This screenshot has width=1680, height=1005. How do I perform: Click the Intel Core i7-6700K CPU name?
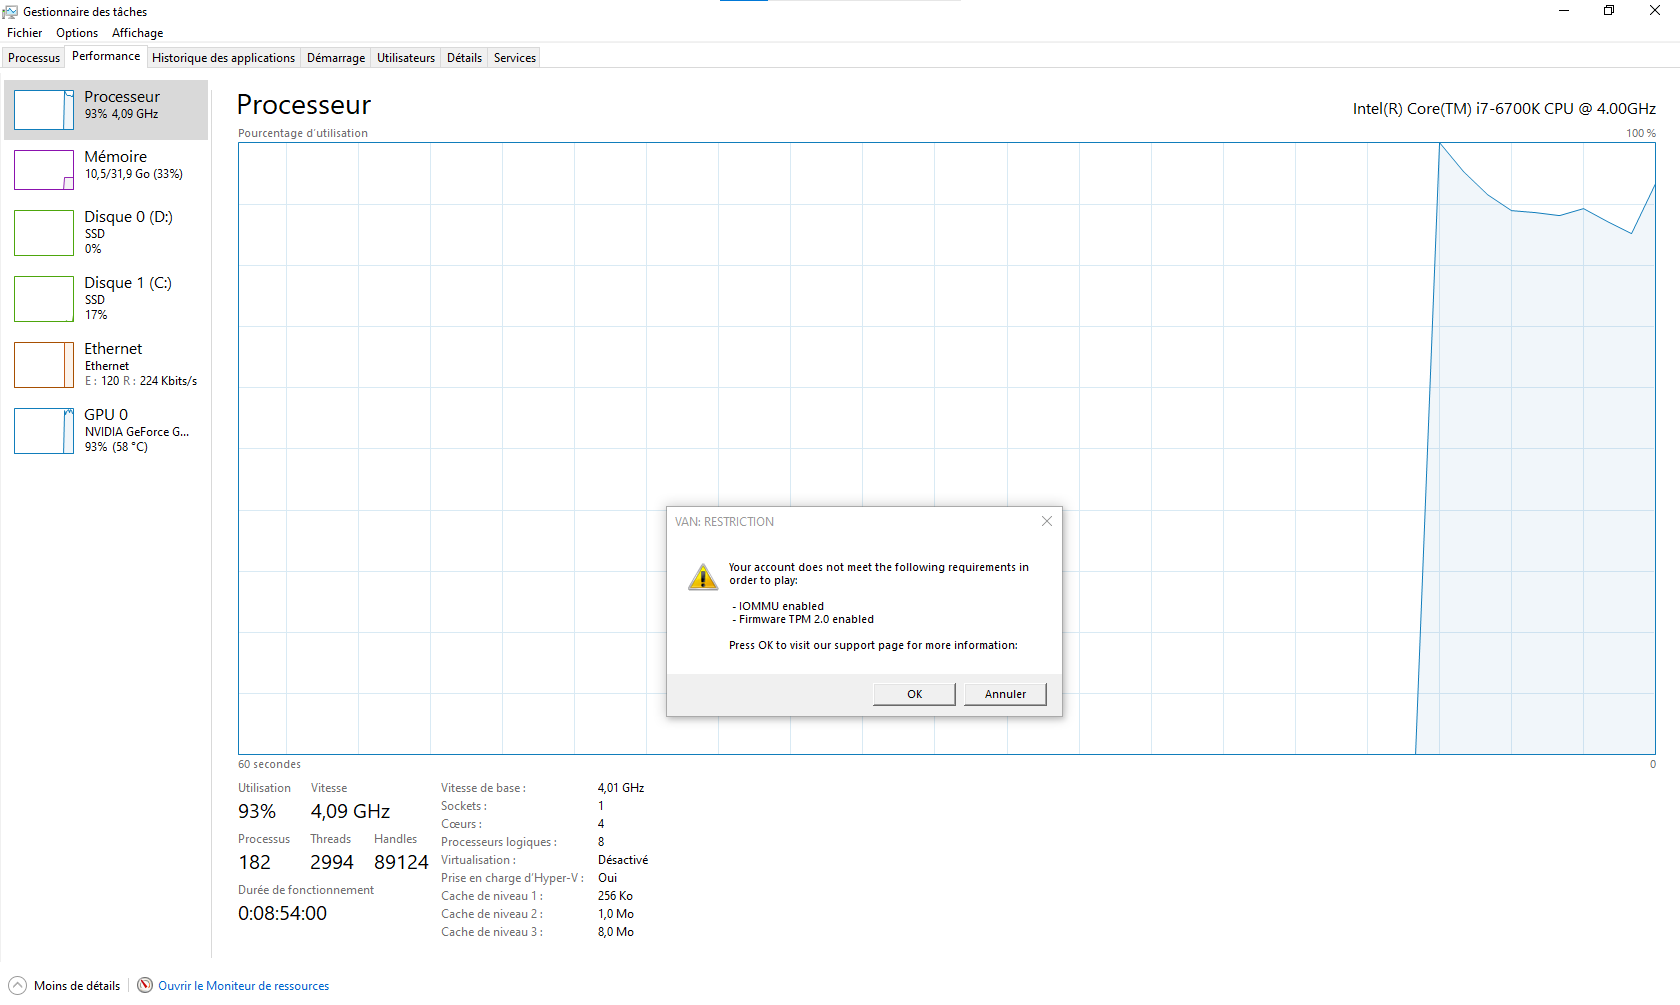1504,108
